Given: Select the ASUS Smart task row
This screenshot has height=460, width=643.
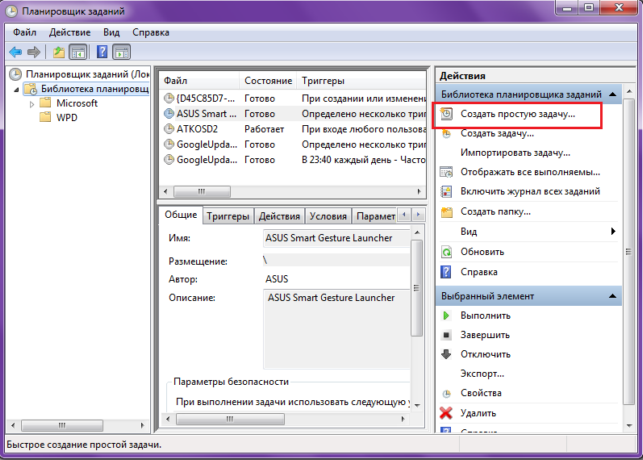Looking at the screenshot, I should tap(293, 114).
